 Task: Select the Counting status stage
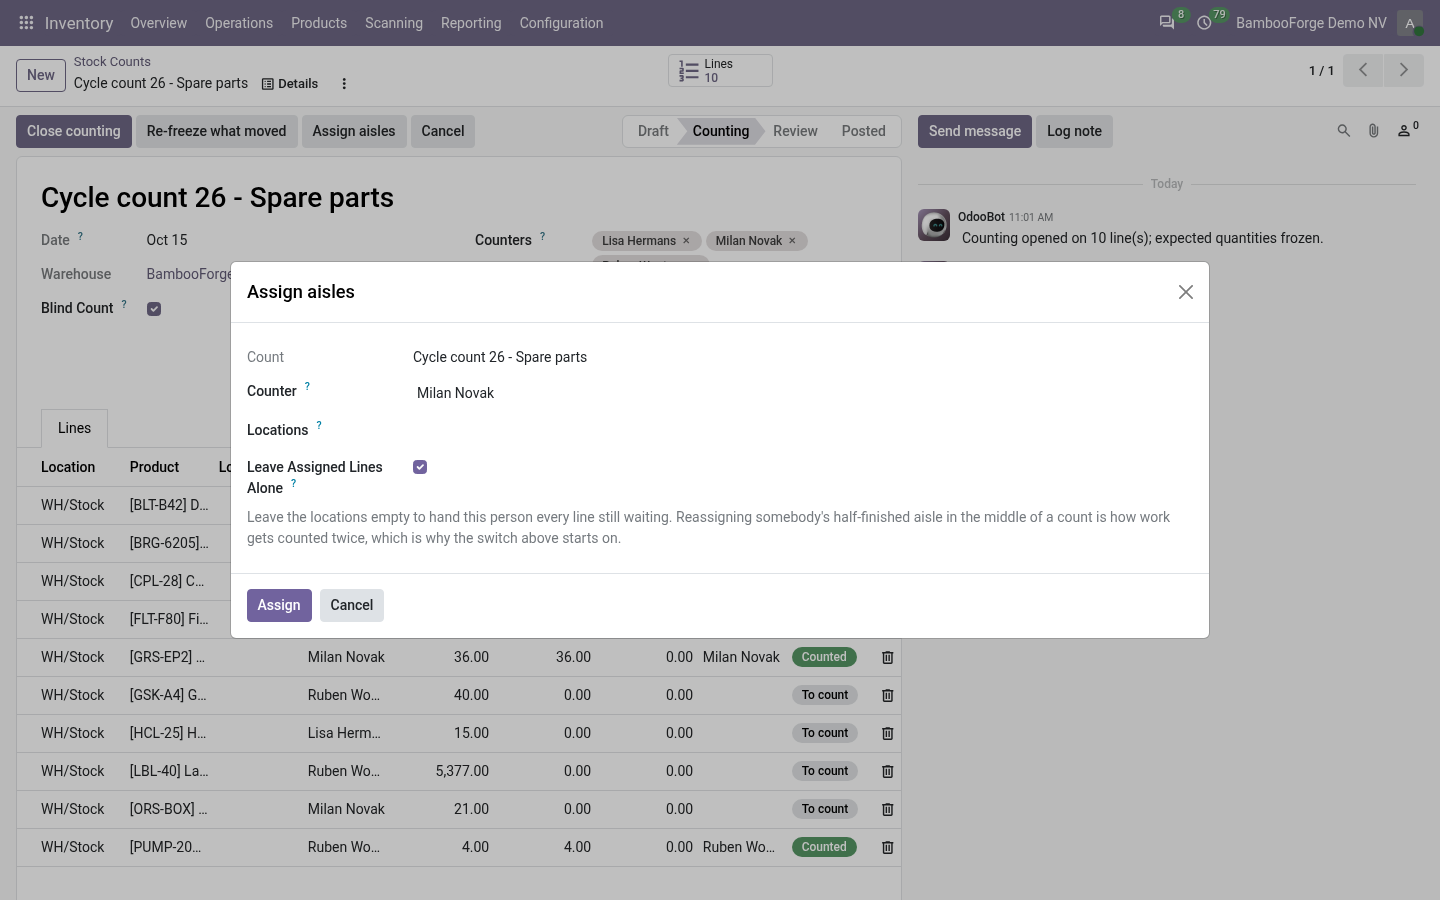pos(721,131)
